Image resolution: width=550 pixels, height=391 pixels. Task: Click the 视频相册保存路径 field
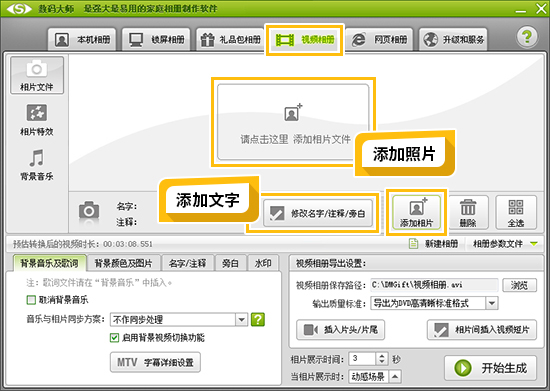(x=434, y=285)
